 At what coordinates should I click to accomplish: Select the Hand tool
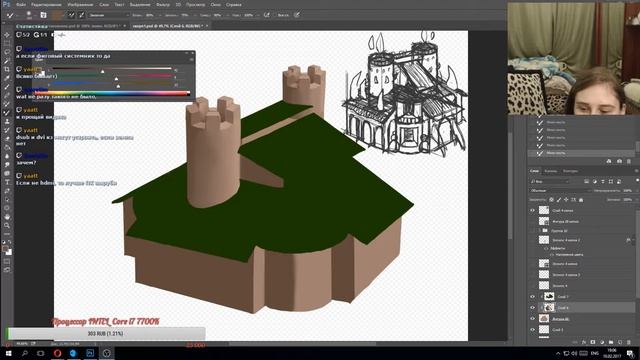click(7, 217)
